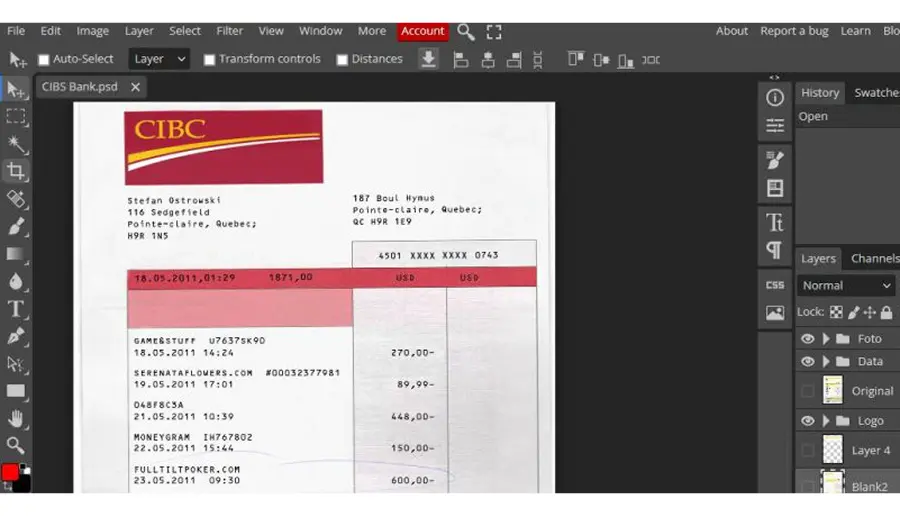This screenshot has width=900, height=516.
Task: Click the red foreground color swatch
Action: (9, 472)
